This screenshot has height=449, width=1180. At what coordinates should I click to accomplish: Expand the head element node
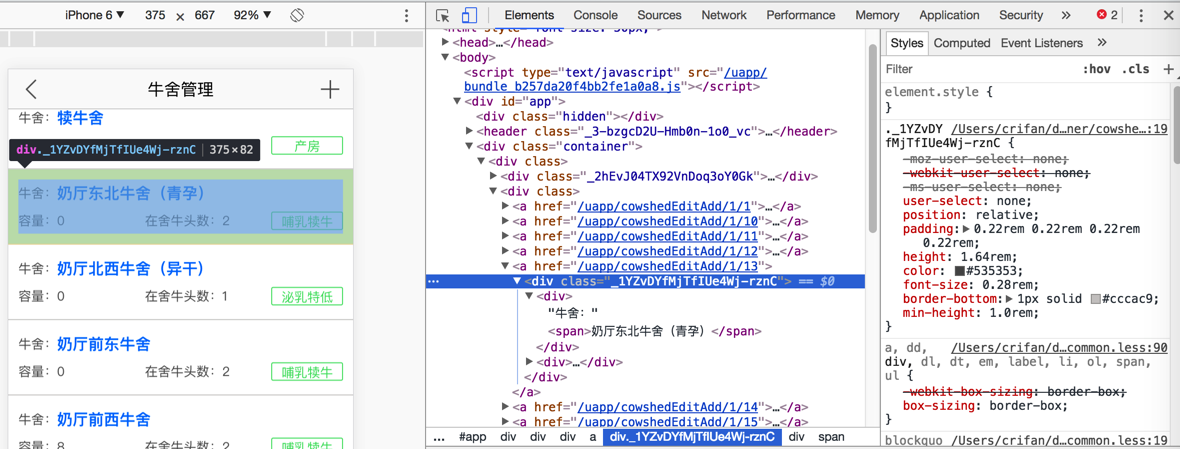click(x=446, y=43)
